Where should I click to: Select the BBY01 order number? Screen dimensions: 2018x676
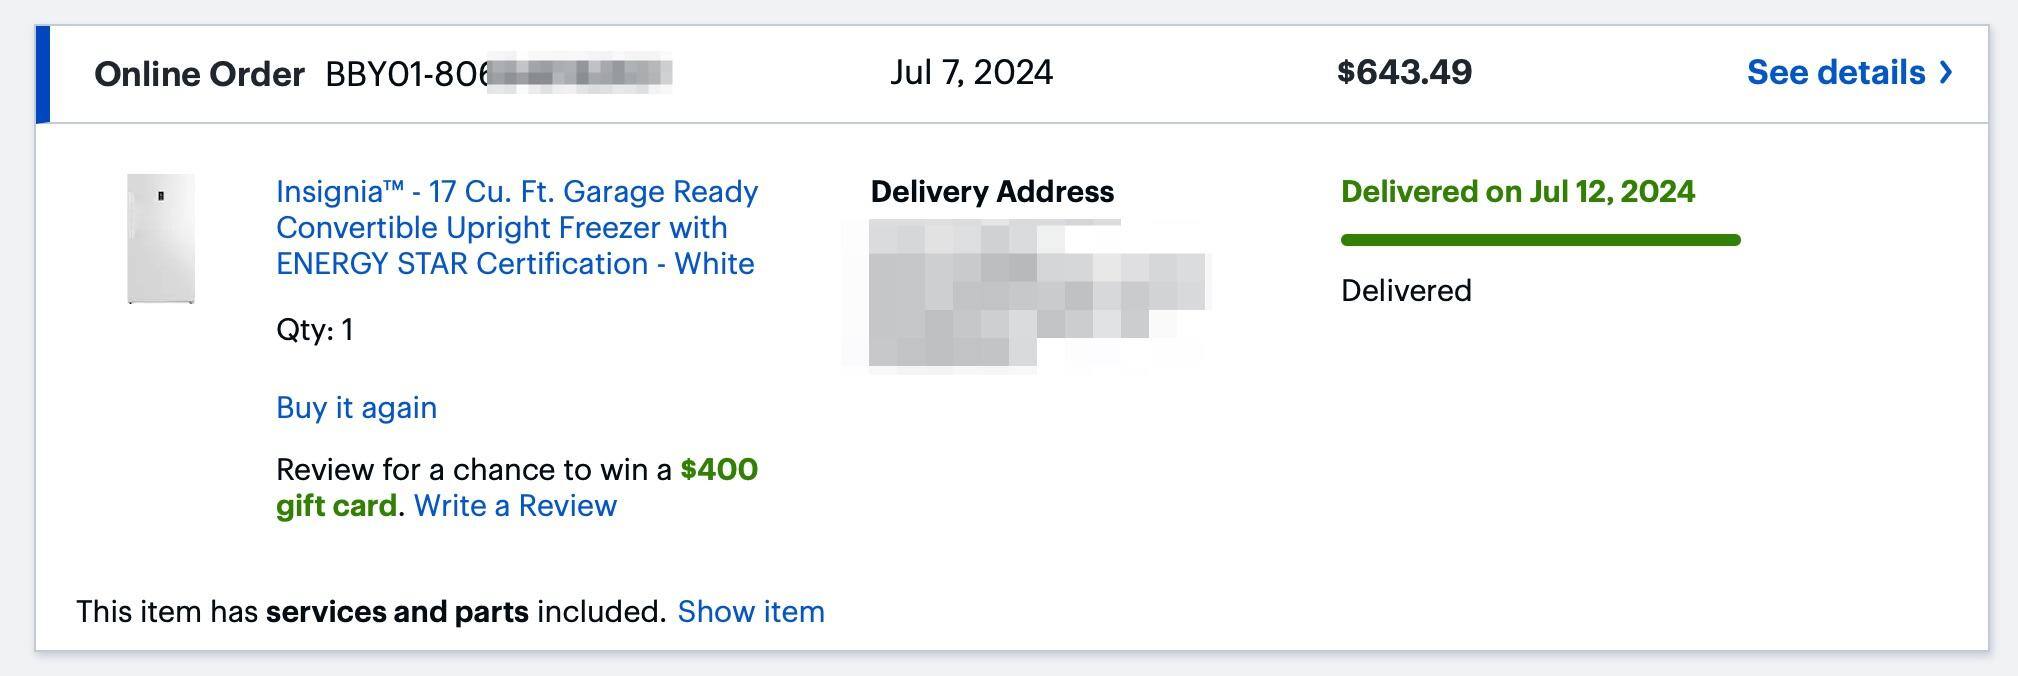click(x=498, y=75)
